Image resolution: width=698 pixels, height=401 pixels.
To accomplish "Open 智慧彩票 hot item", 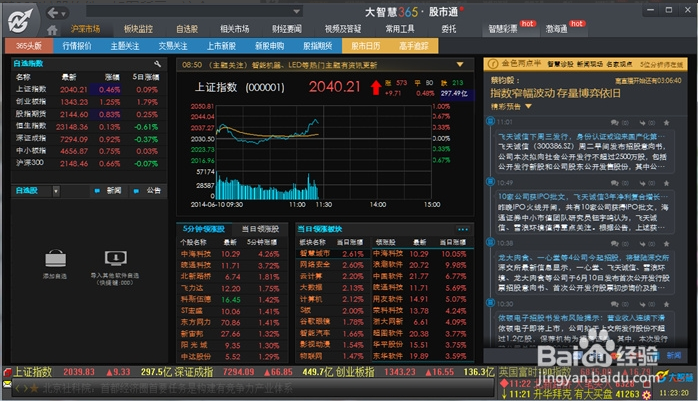I will pos(503,29).
